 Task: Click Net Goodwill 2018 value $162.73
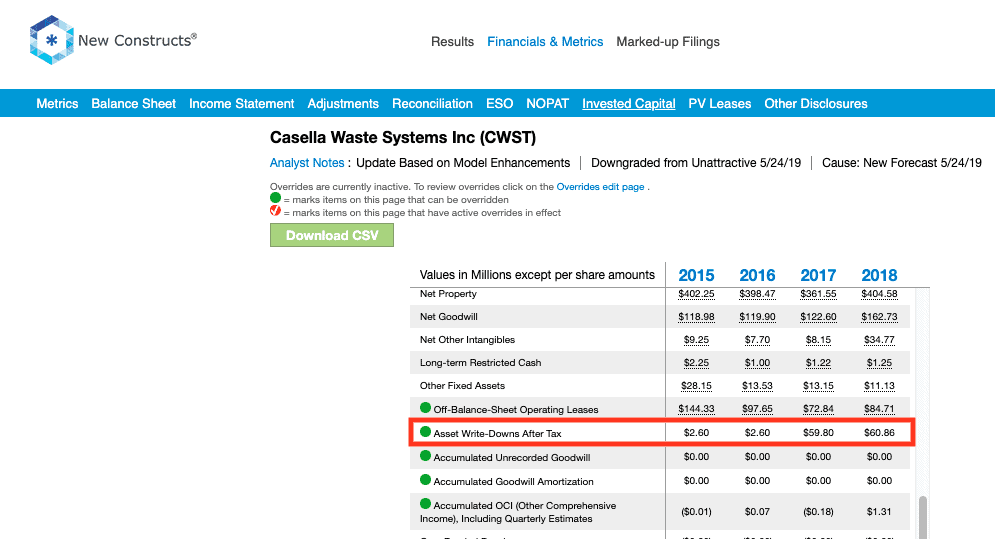click(879, 317)
